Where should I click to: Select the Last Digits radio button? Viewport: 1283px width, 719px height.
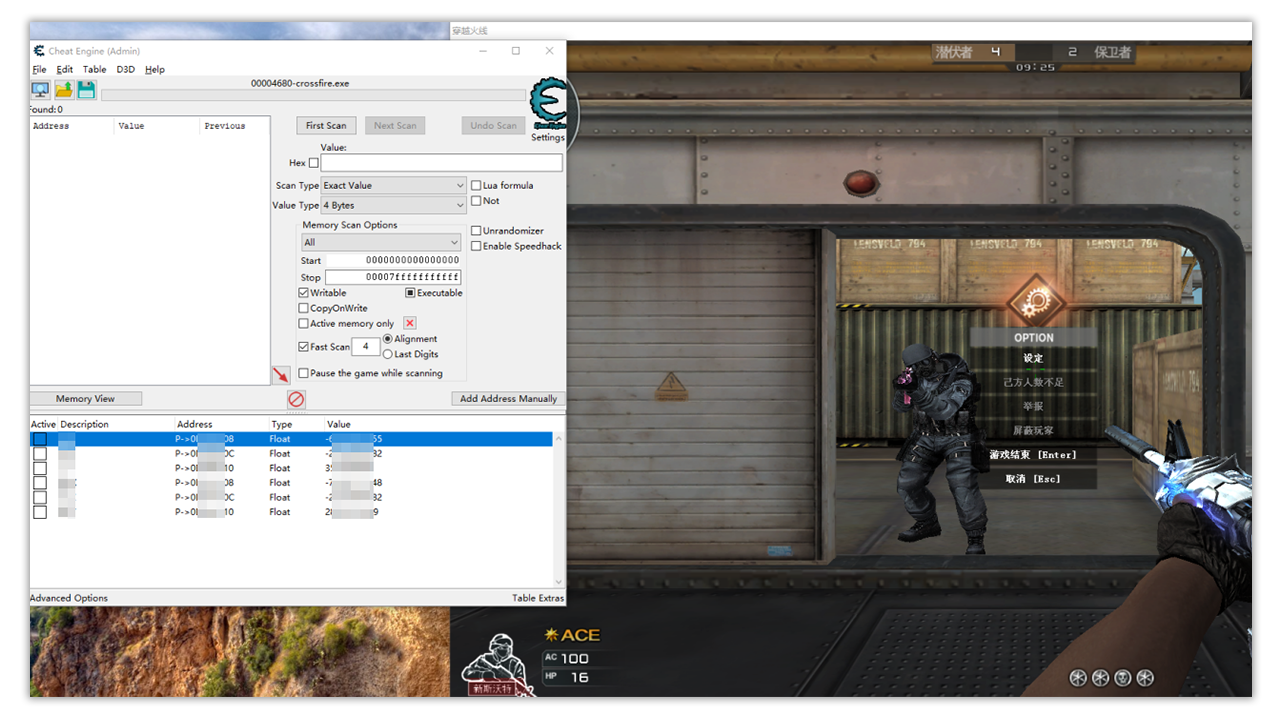388,354
